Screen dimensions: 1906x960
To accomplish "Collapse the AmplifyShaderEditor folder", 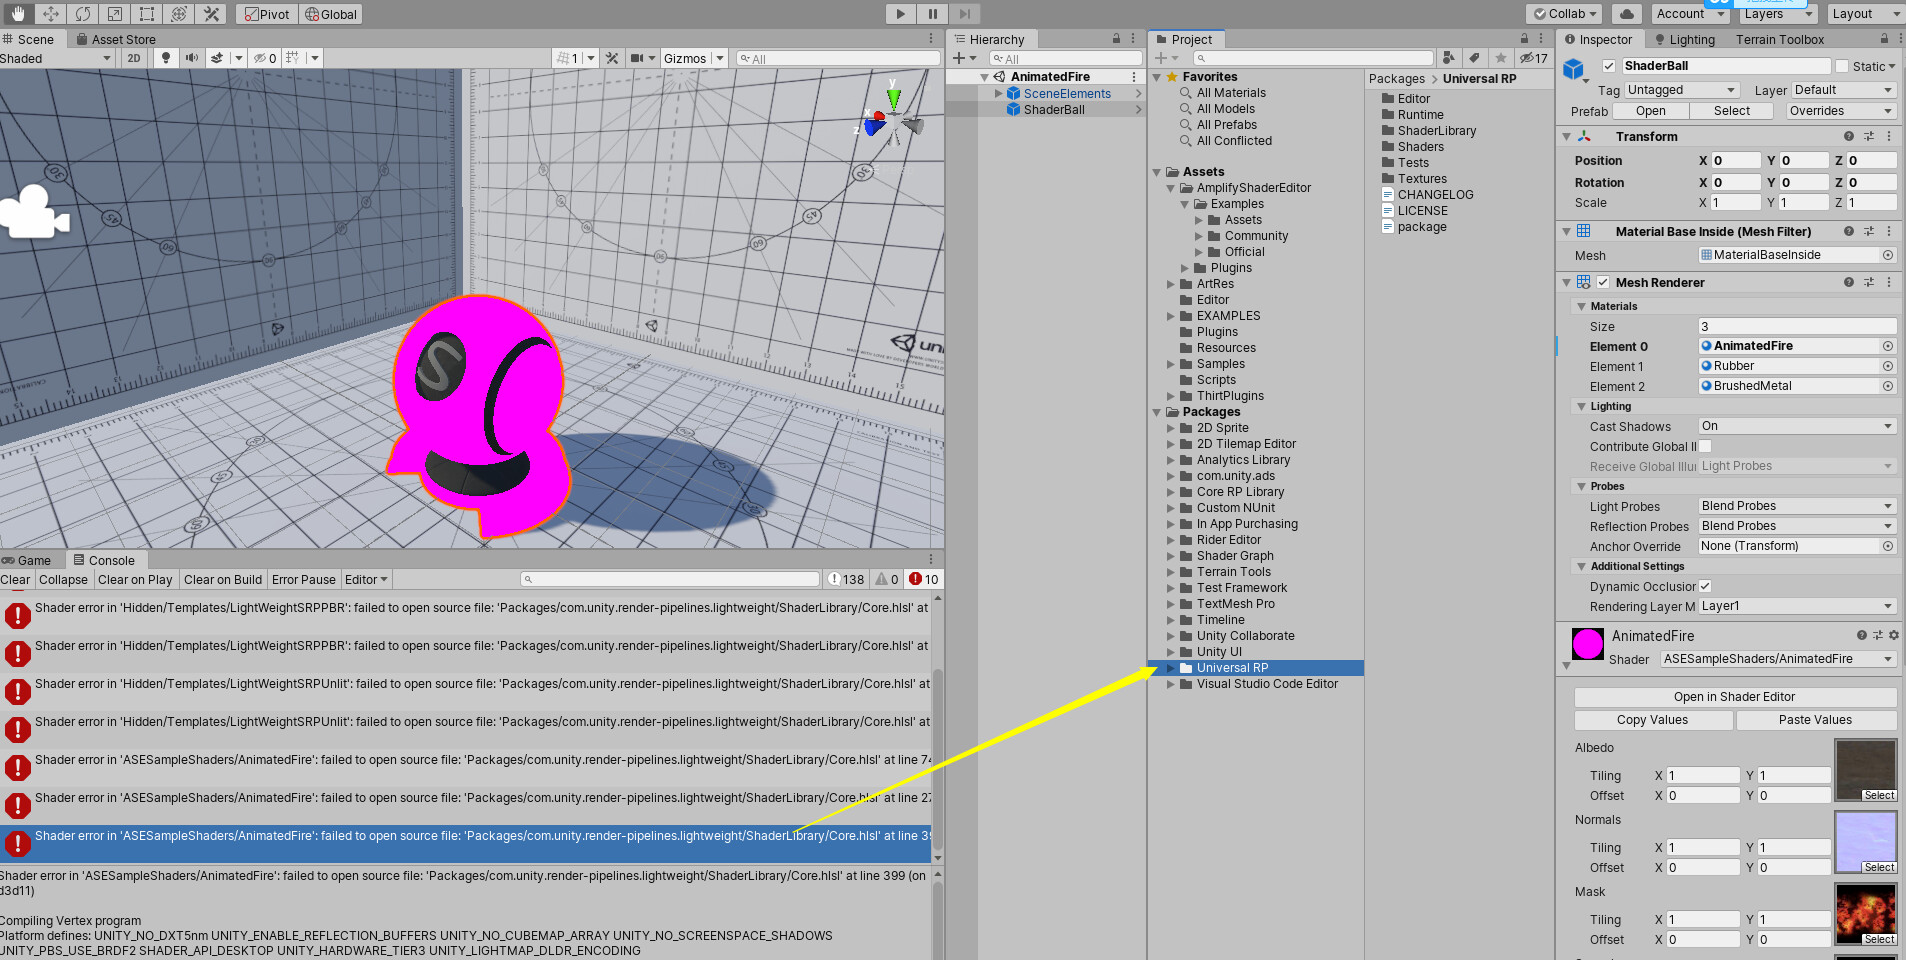I will [x=1171, y=187].
